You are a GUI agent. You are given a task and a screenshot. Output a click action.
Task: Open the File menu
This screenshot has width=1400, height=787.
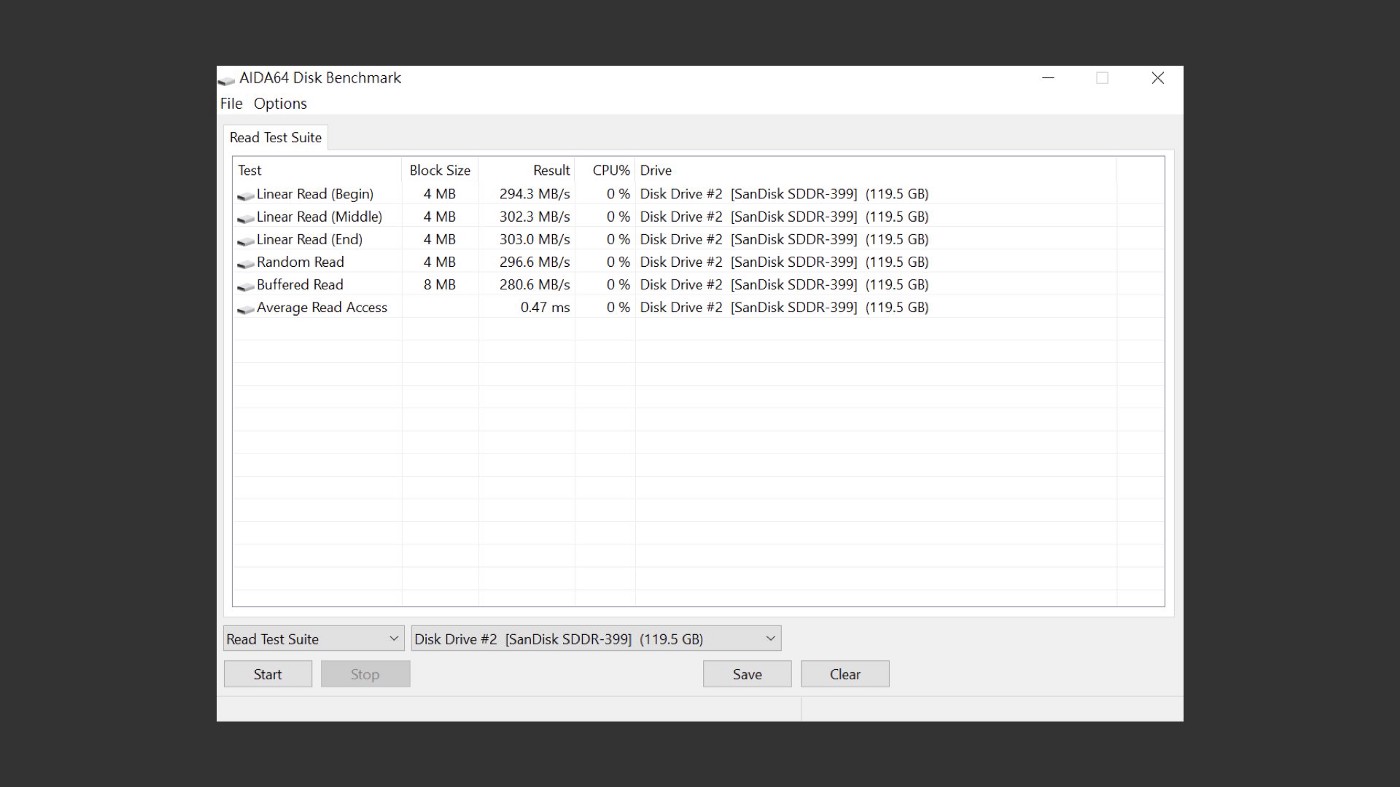pyautogui.click(x=231, y=103)
